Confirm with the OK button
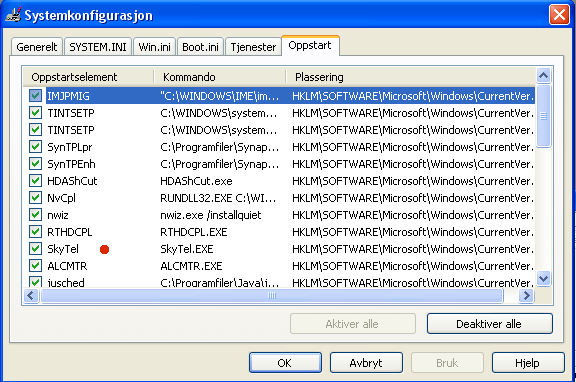This screenshot has width=576, height=382. pyautogui.click(x=285, y=363)
